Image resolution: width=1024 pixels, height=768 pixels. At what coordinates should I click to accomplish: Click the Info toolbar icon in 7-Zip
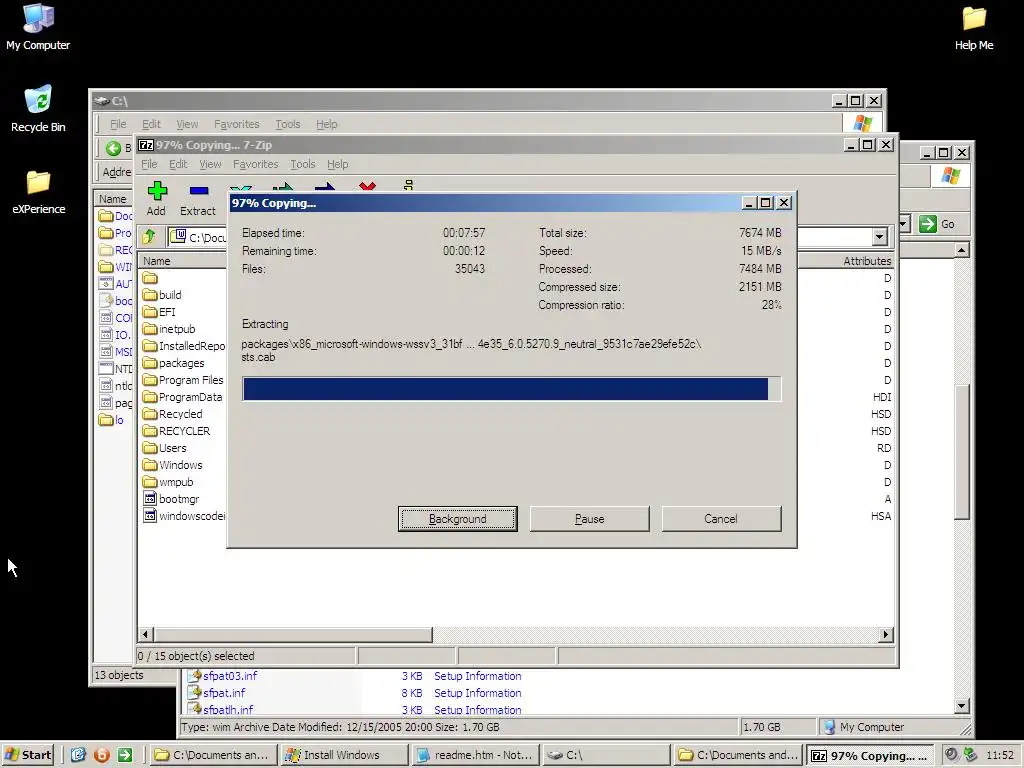[408, 186]
